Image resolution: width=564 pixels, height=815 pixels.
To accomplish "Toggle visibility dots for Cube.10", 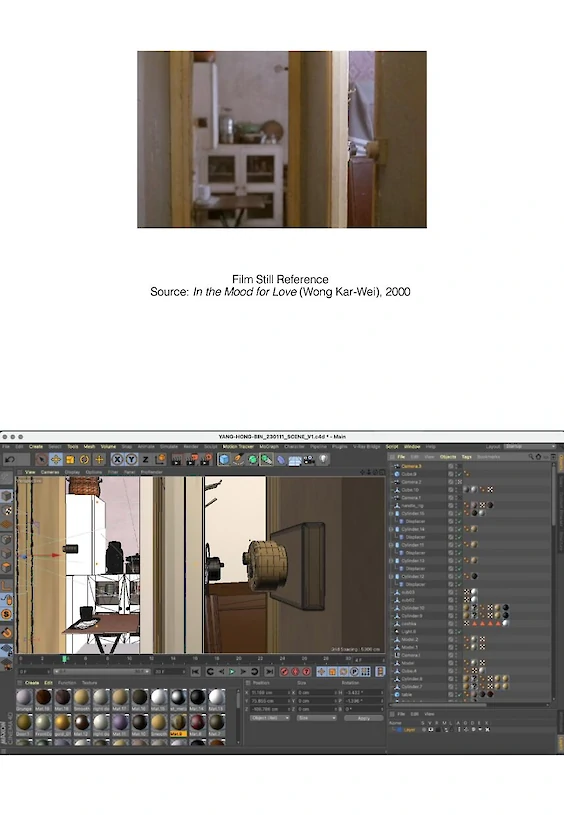I will [x=455, y=490].
